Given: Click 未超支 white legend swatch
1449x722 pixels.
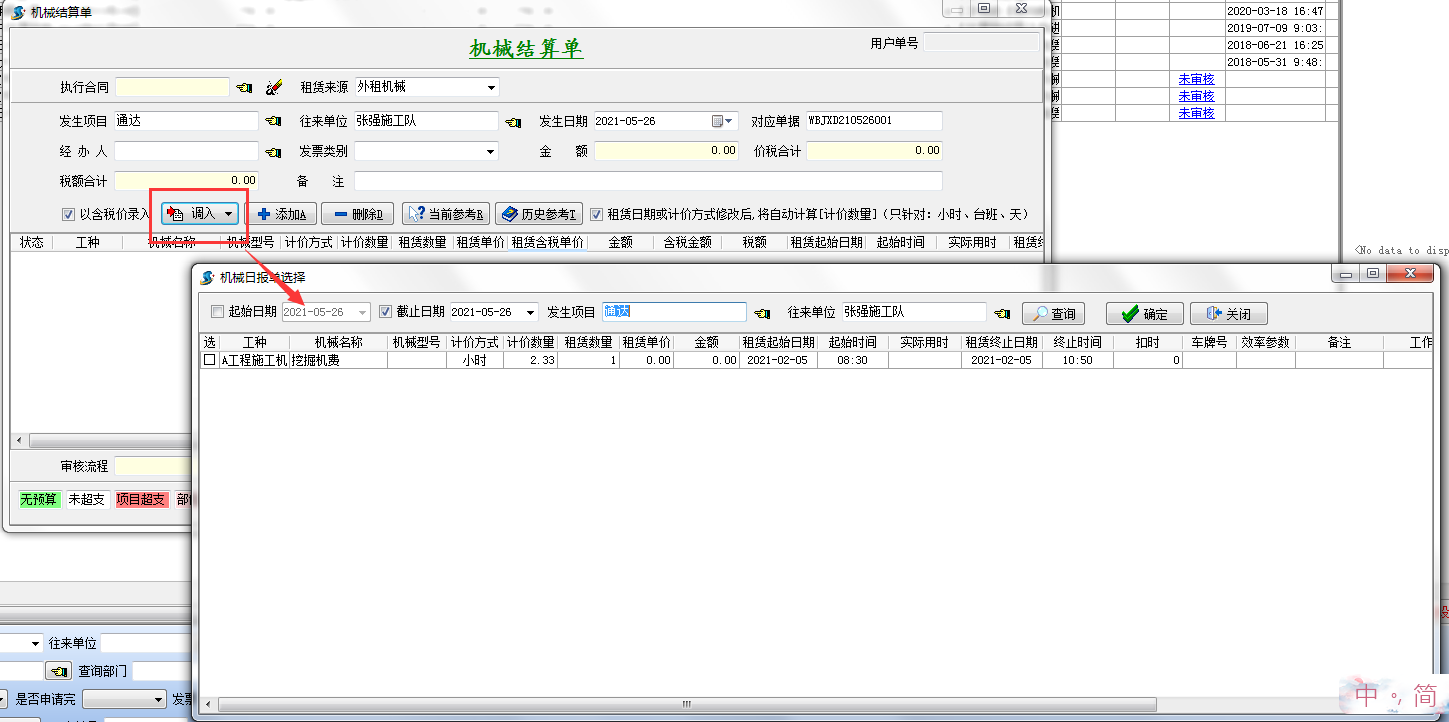Looking at the screenshot, I should point(87,499).
